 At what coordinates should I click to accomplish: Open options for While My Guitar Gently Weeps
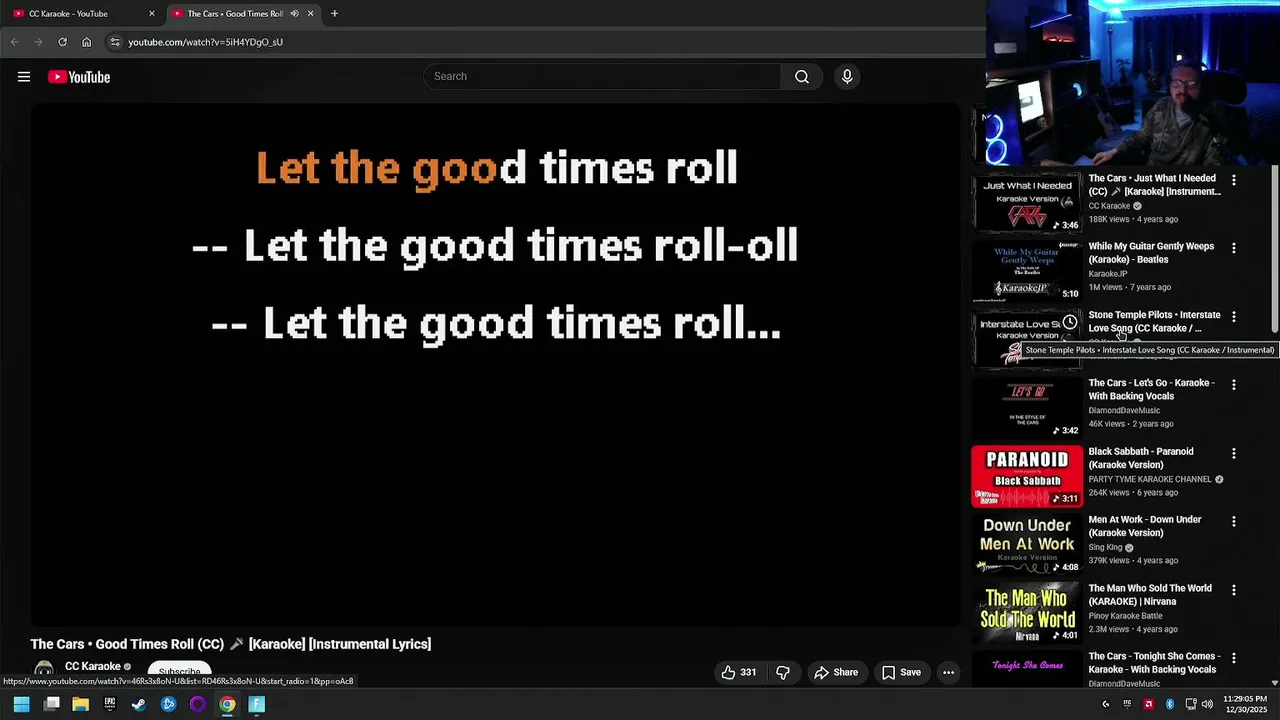click(x=1233, y=248)
